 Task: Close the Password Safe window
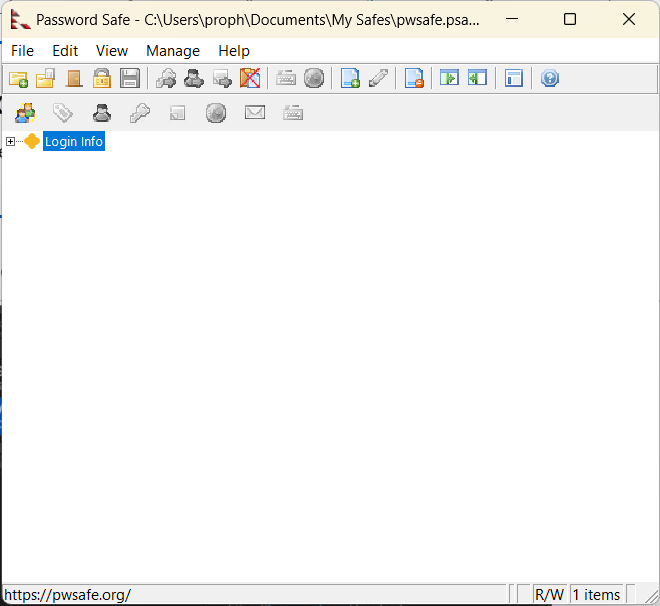[x=629, y=19]
